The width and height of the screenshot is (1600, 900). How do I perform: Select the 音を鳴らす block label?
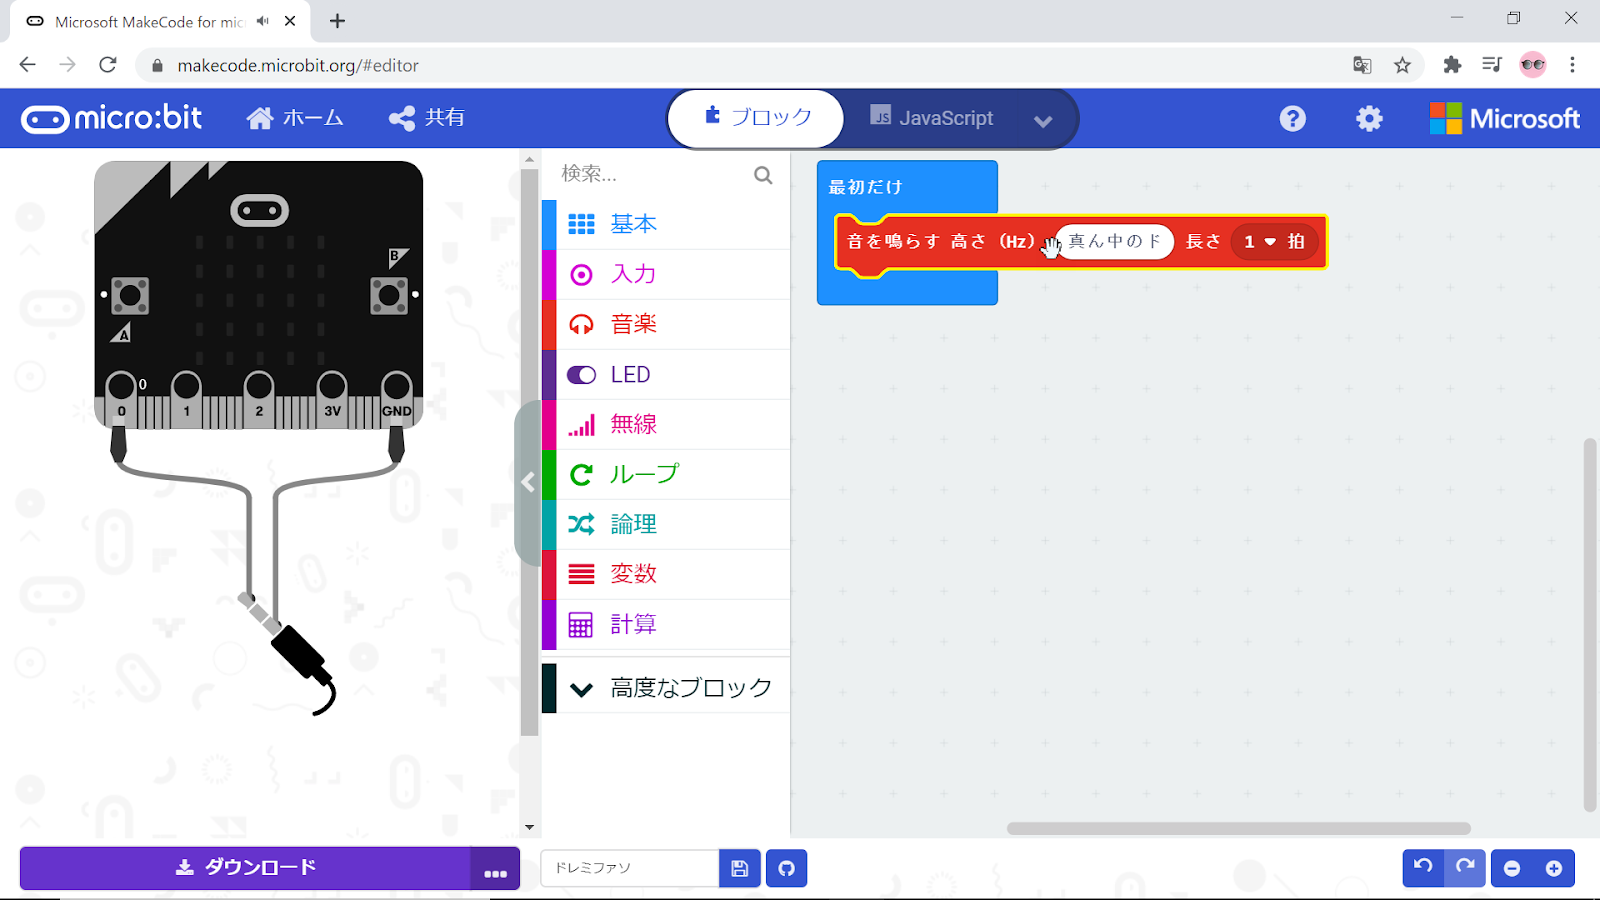pos(893,241)
